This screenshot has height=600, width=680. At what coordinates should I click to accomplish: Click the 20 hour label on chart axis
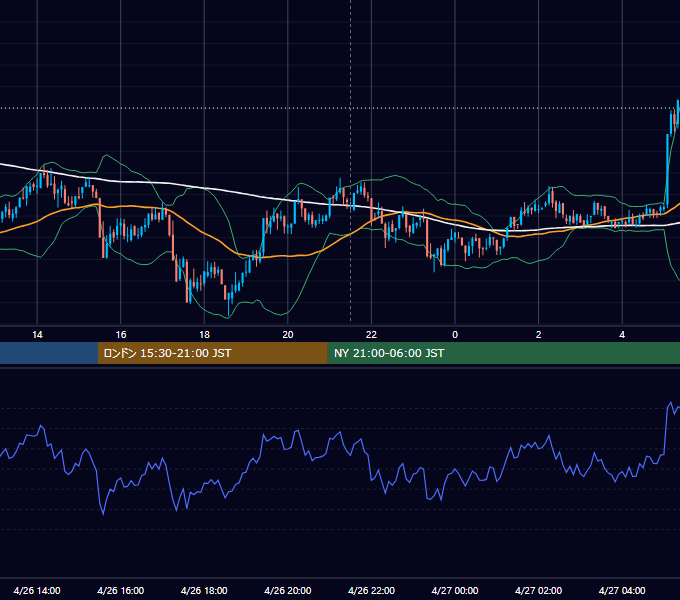point(288,335)
